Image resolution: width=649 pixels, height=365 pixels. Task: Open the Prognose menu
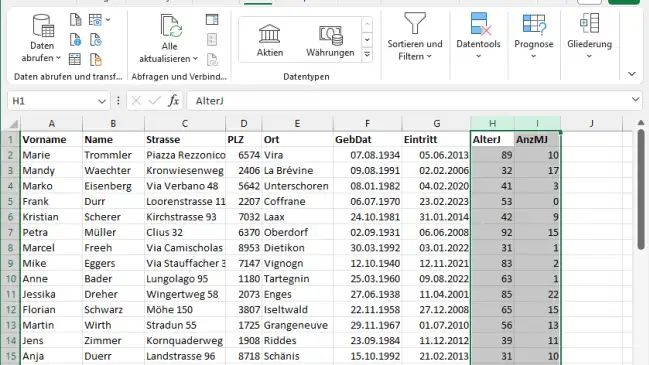(534, 36)
